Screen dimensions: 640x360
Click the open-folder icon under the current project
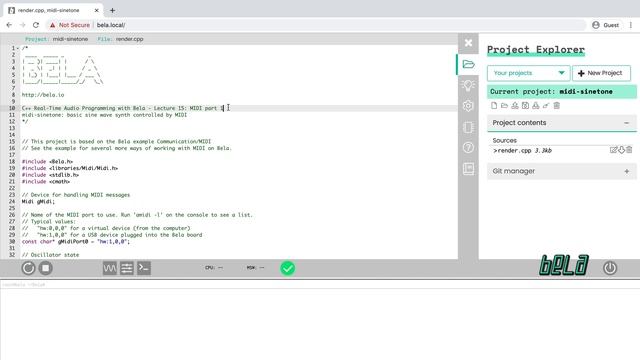[504, 106]
